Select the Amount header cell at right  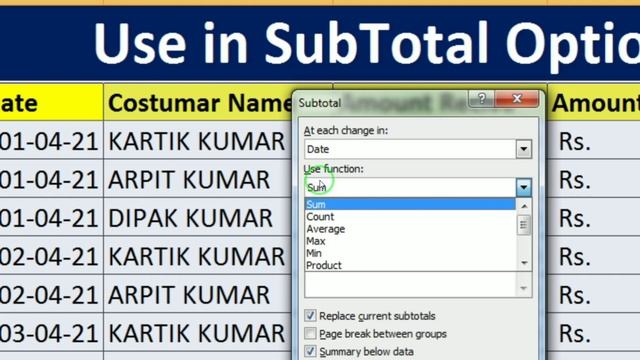point(594,102)
